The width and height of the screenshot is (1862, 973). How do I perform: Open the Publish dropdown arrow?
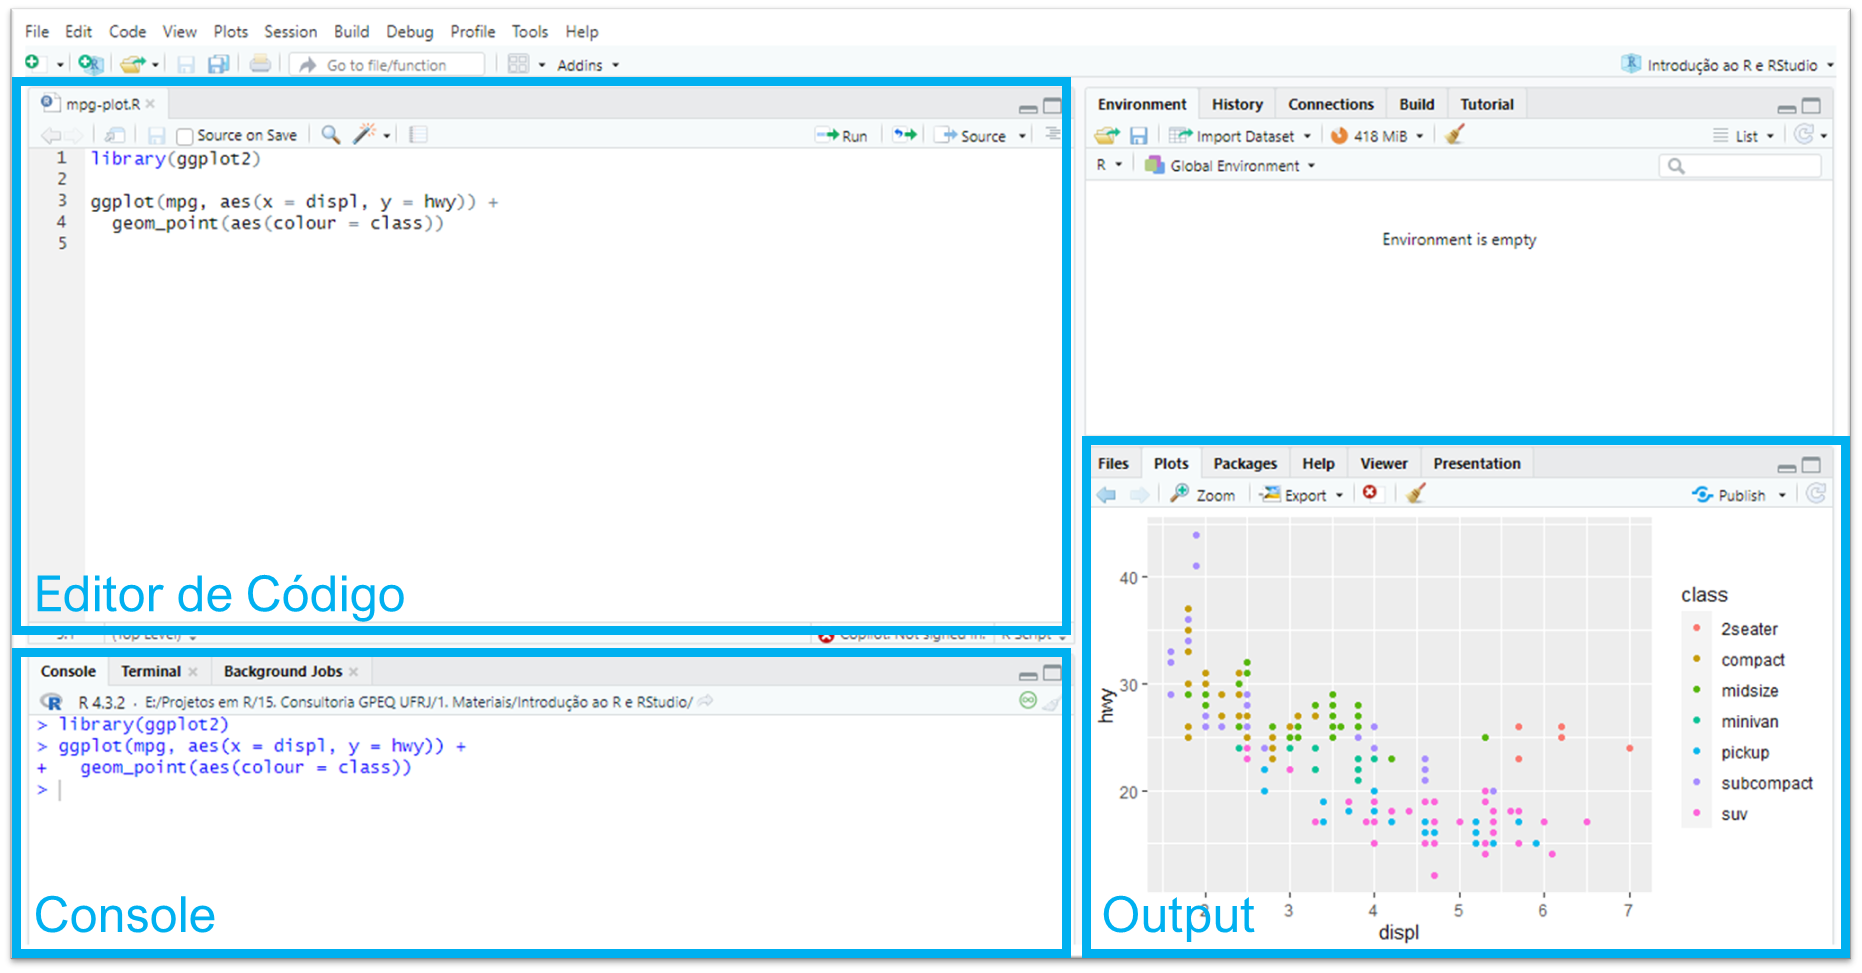1782,495
